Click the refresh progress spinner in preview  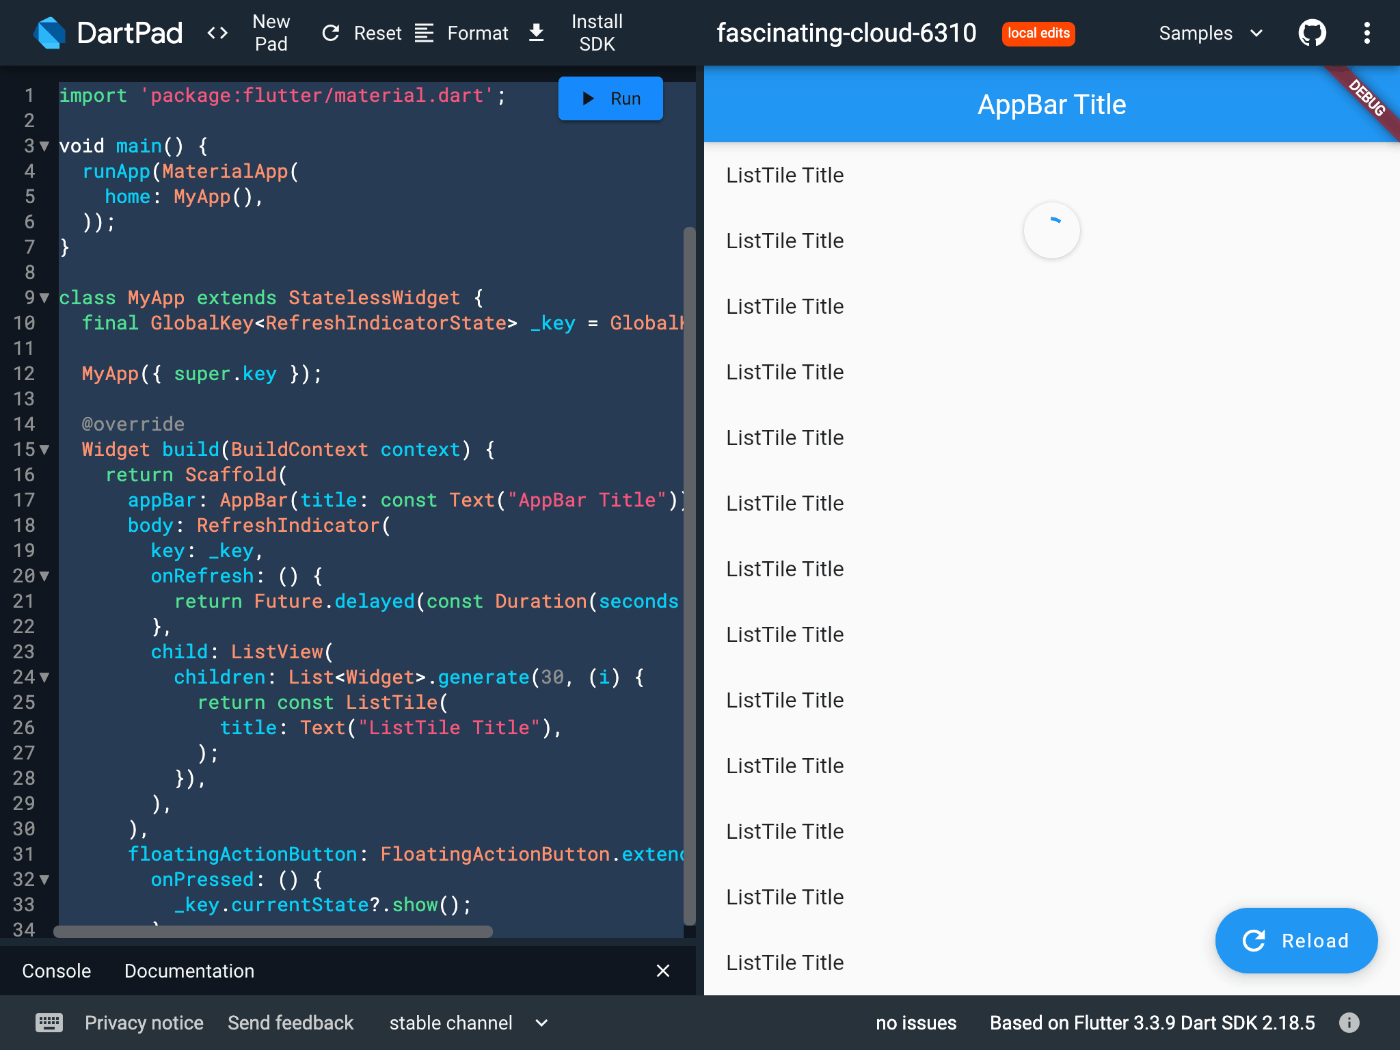tap(1052, 231)
